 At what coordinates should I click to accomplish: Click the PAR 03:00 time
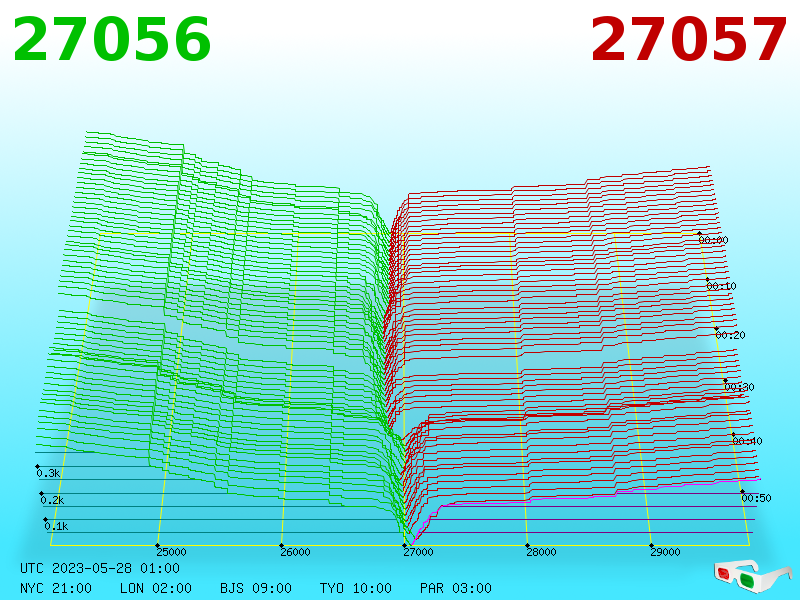pos(456,588)
